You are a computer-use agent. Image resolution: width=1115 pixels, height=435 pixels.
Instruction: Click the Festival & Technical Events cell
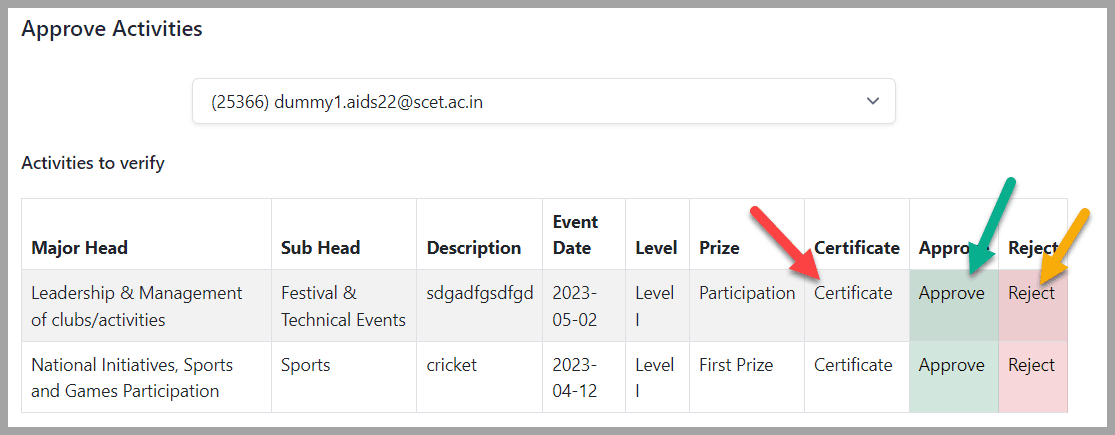343,306
